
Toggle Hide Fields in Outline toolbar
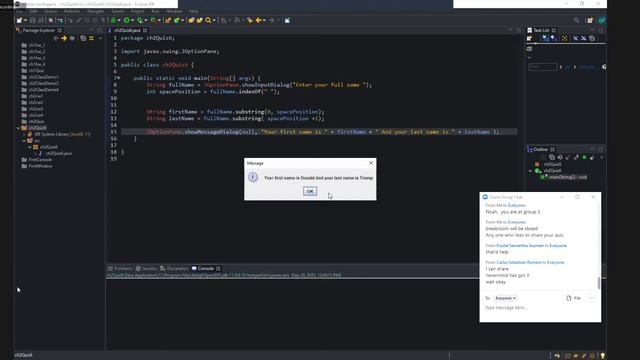click(567, 157)
